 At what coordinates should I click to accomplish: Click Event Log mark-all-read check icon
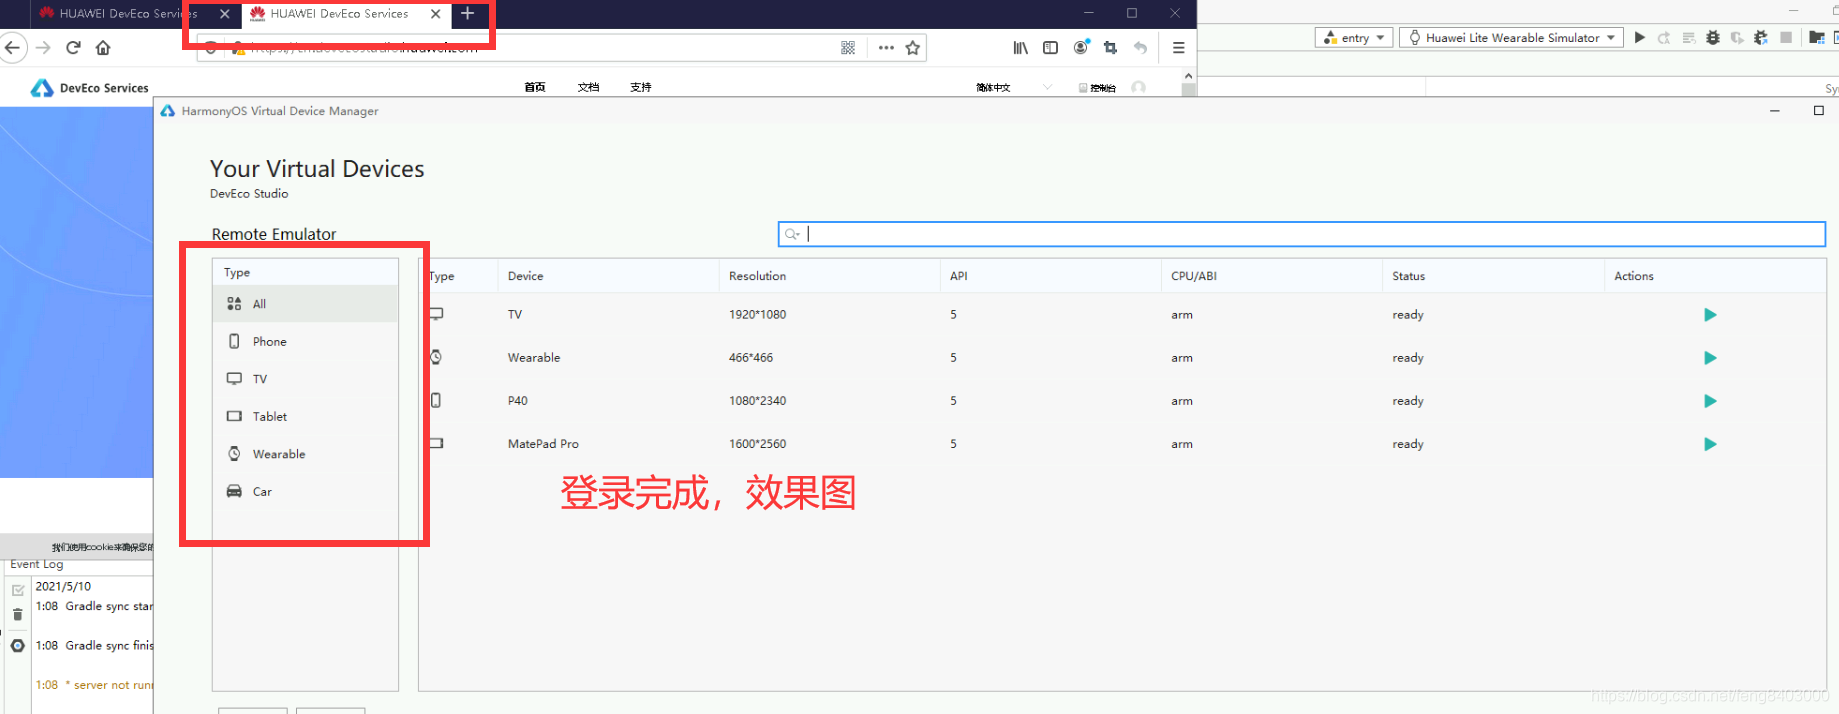[x=17, y=590]
